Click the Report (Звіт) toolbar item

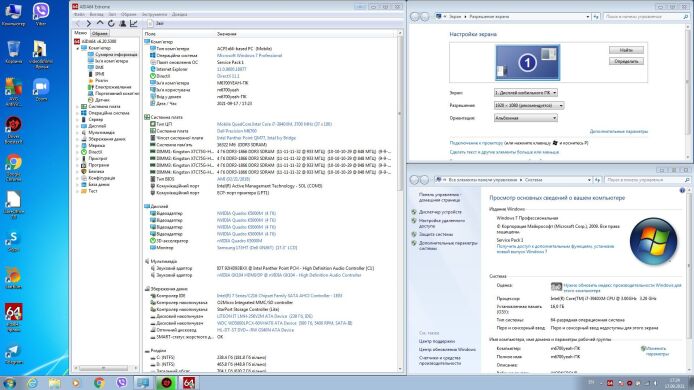[x=156, y=23]
